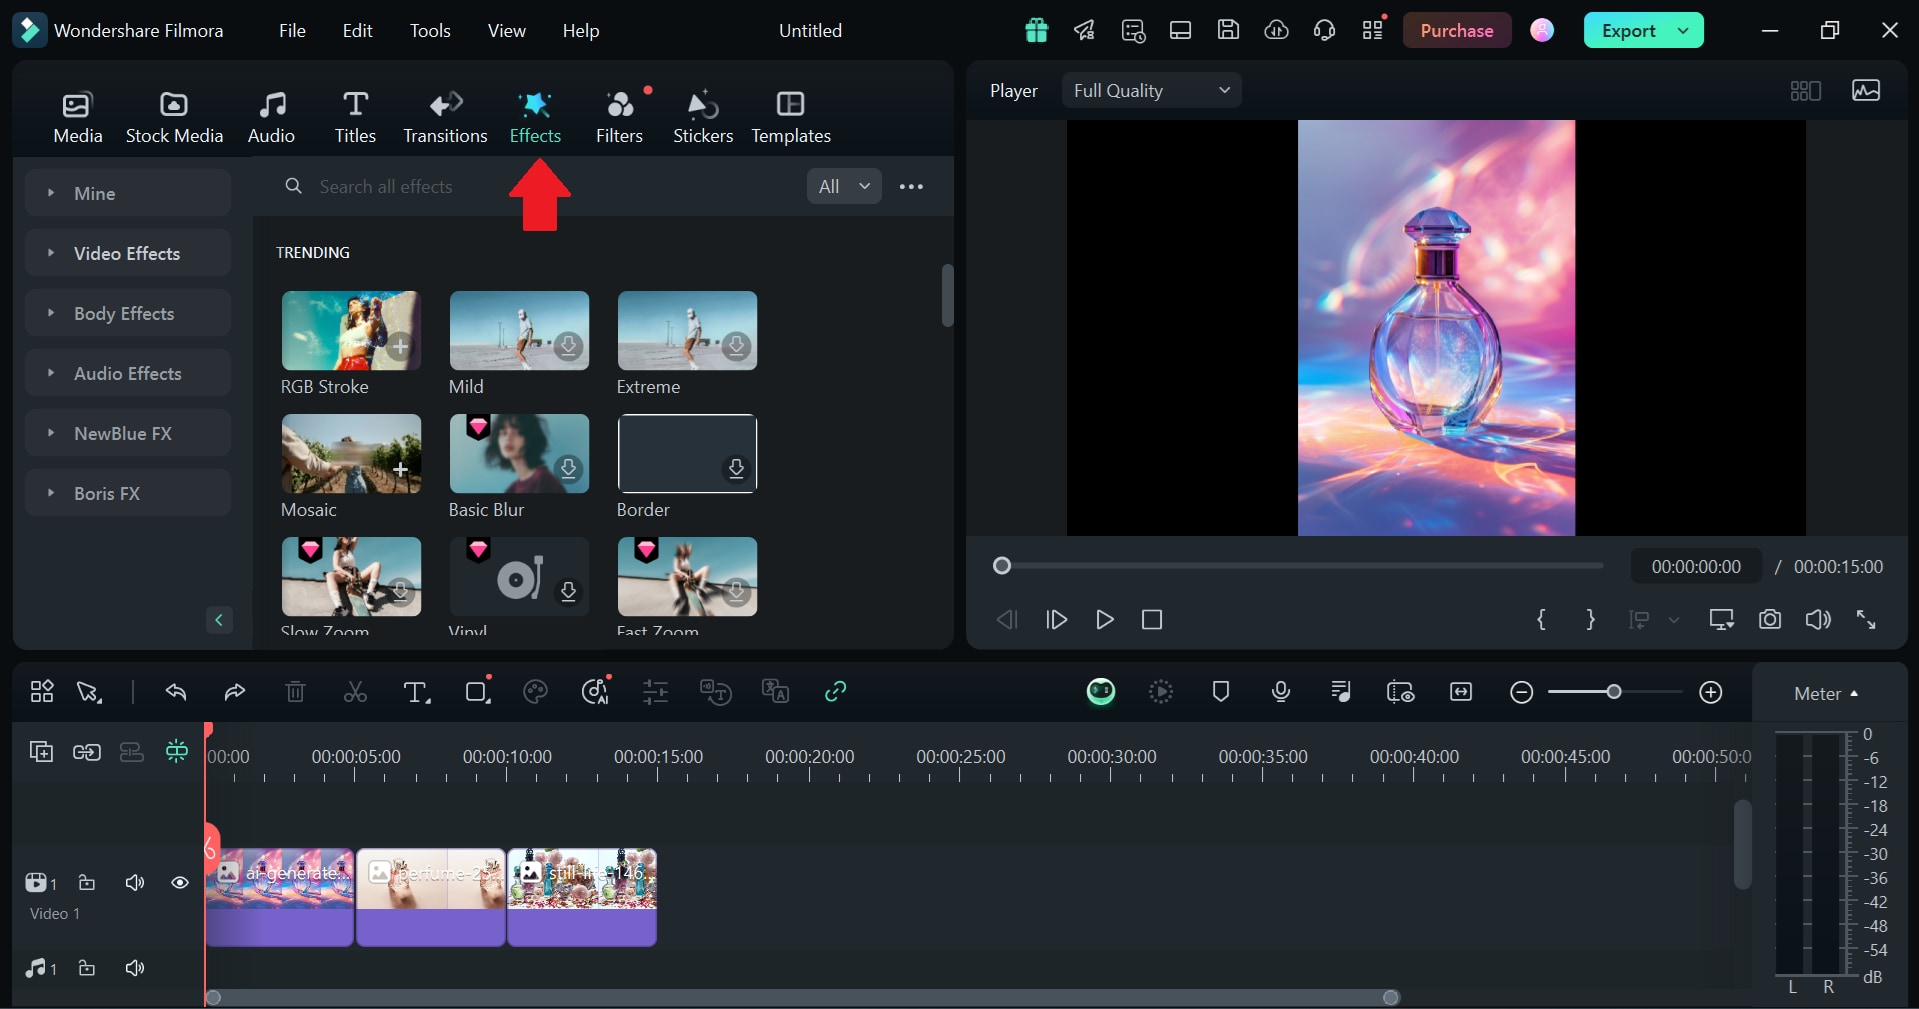Click the Mark Out brace icon
This screenshot has height=1009, width=1919.
pos(1590,620)
